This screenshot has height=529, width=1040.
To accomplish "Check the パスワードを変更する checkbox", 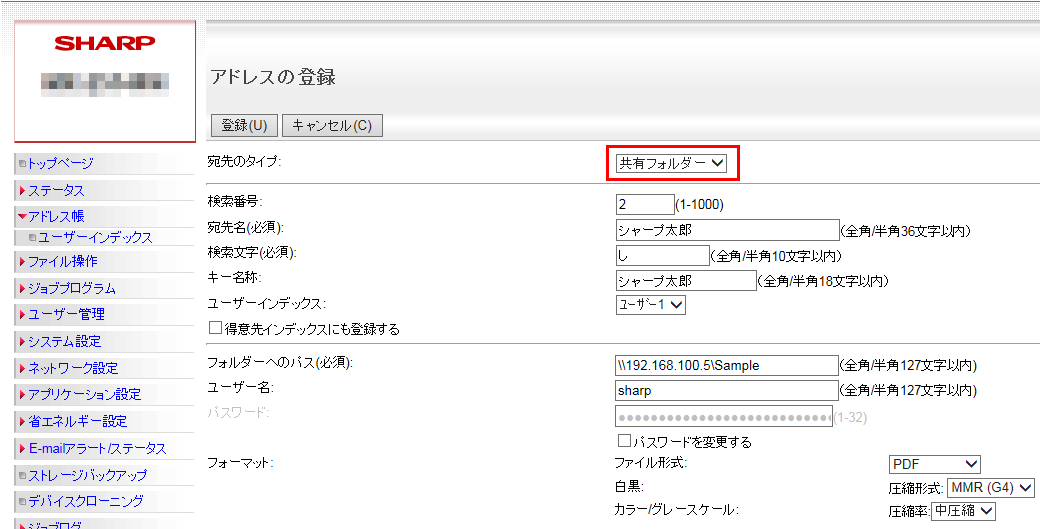I will (624, 441).
